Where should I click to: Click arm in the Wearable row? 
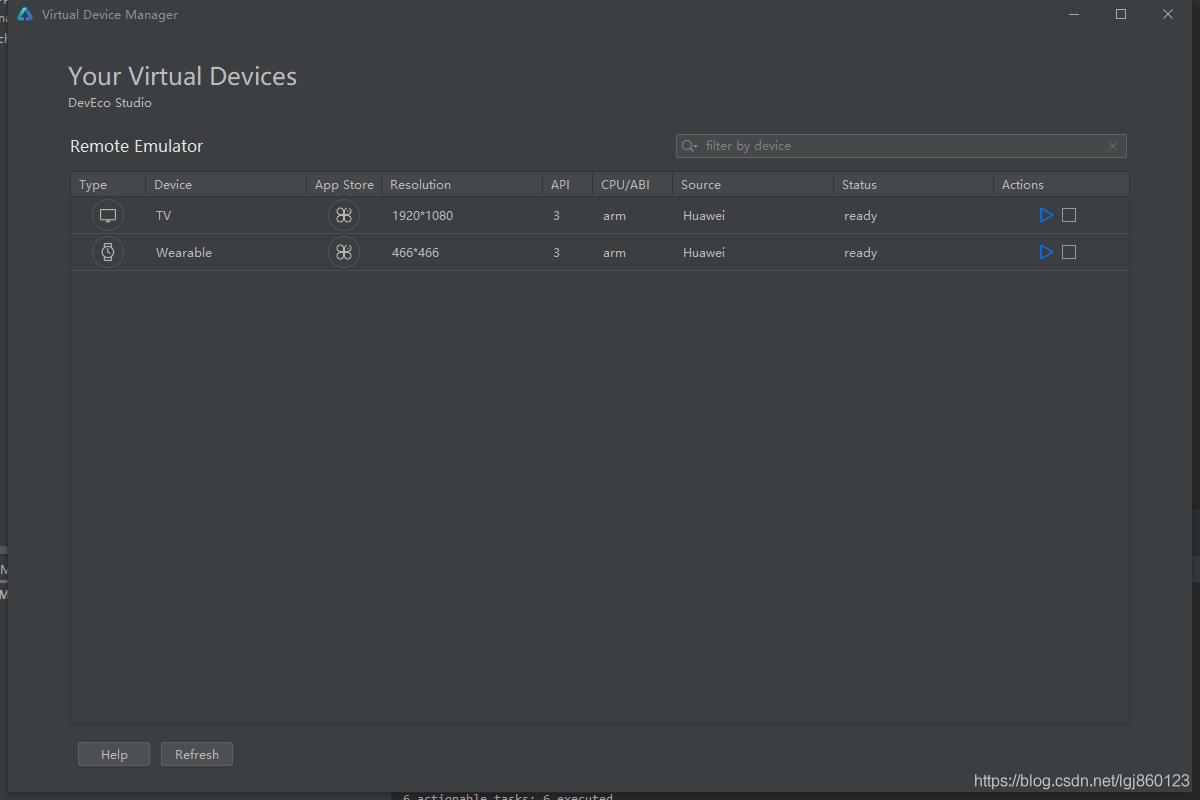(x=614, y=252)
